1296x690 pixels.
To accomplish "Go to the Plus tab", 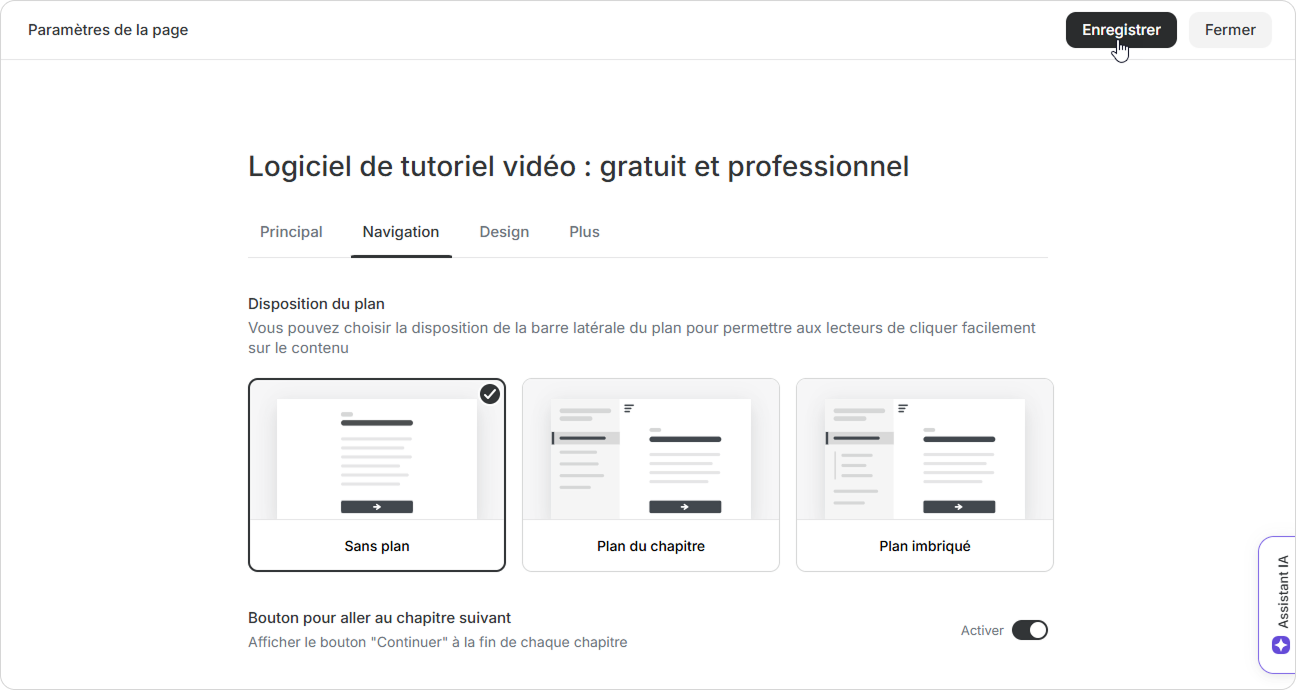I will (584, 232).
